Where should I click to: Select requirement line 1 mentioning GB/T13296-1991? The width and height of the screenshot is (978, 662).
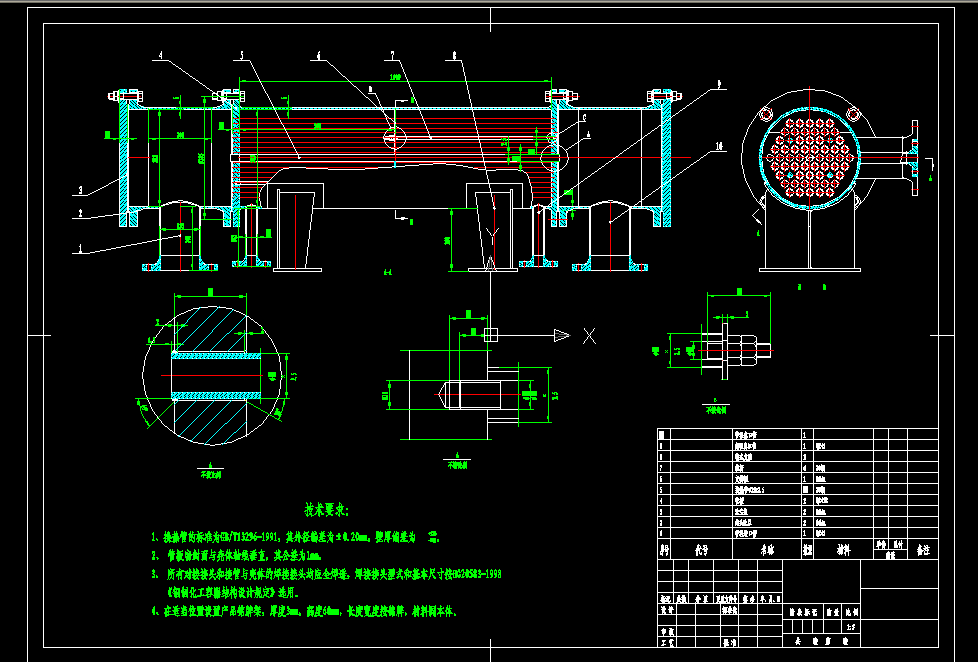[296, 537]
